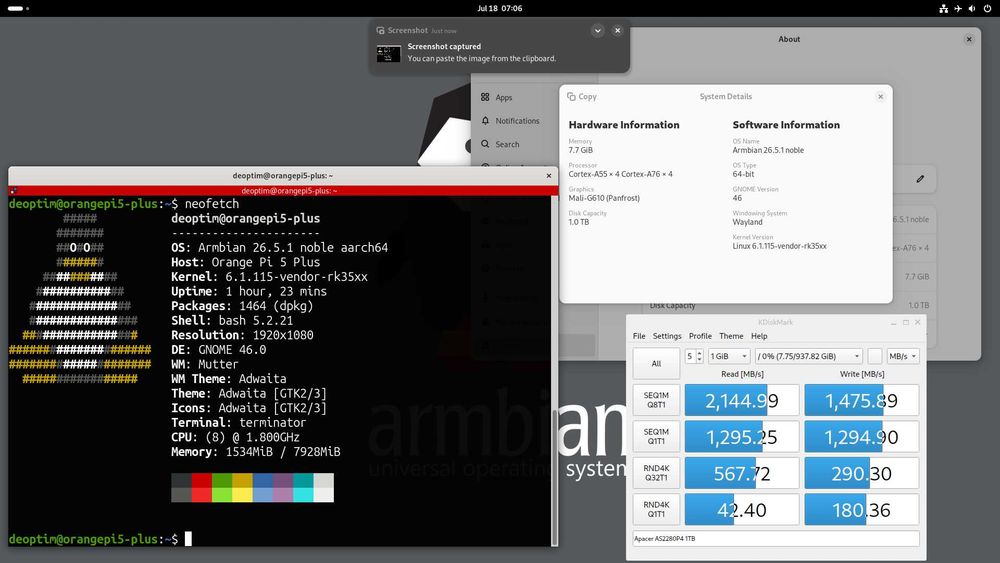Click the All benchmark button in KDiskMark

pyautogui.click(x=656, y=363)
